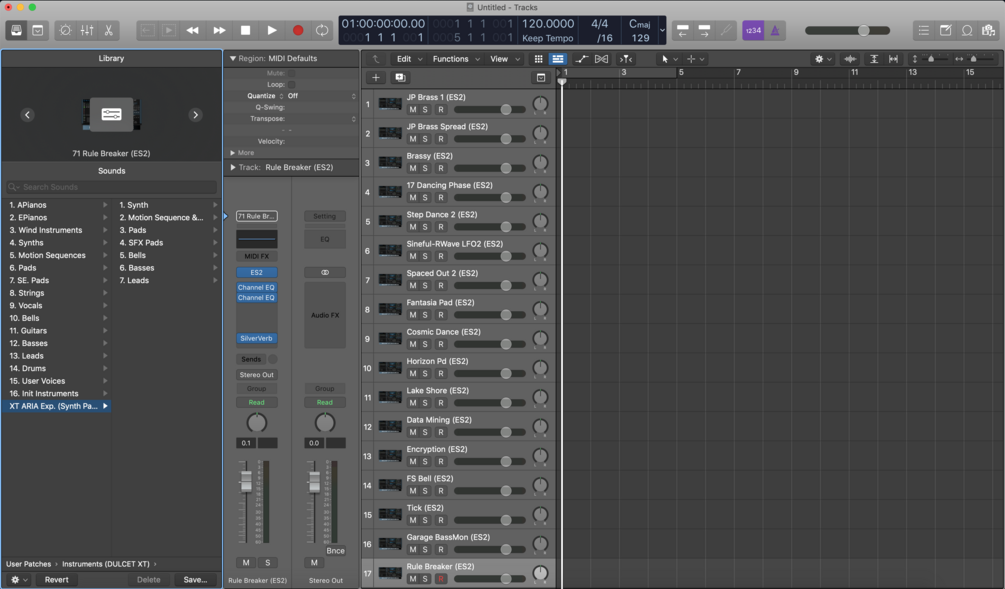Enable the region Mute checkbox

click(292, 73)
